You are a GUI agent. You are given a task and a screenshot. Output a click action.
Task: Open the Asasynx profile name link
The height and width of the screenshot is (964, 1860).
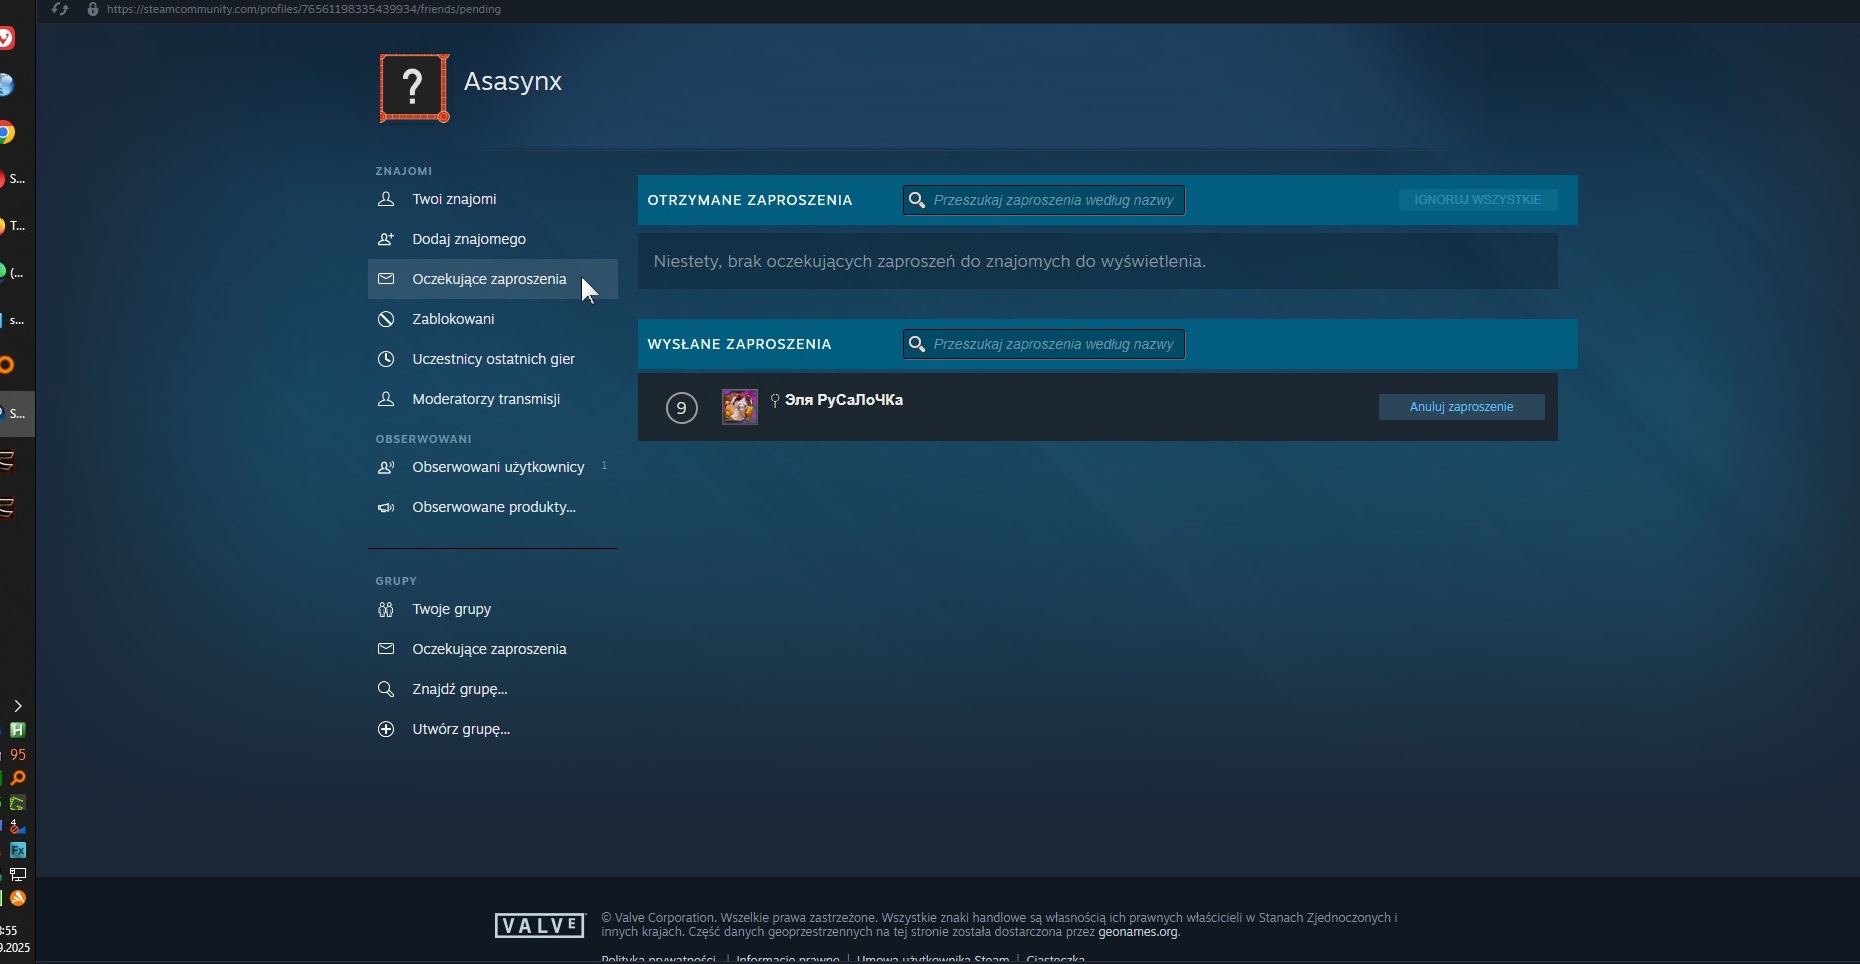(x=513, y=81)
